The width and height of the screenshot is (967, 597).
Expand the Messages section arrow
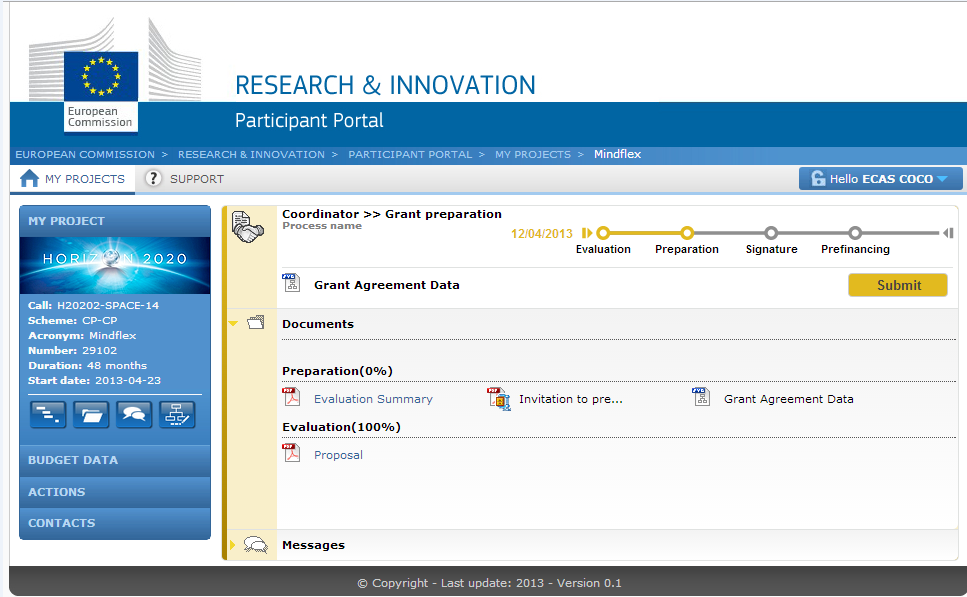(232, 545)
